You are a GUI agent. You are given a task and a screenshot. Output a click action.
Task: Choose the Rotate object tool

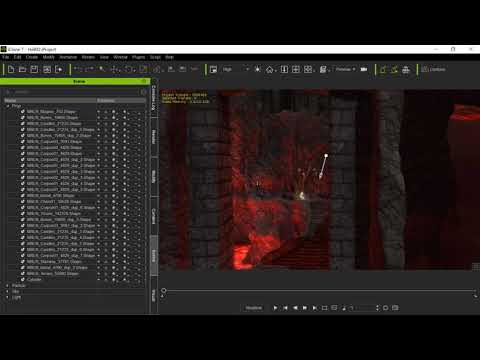tap(129, 69)
